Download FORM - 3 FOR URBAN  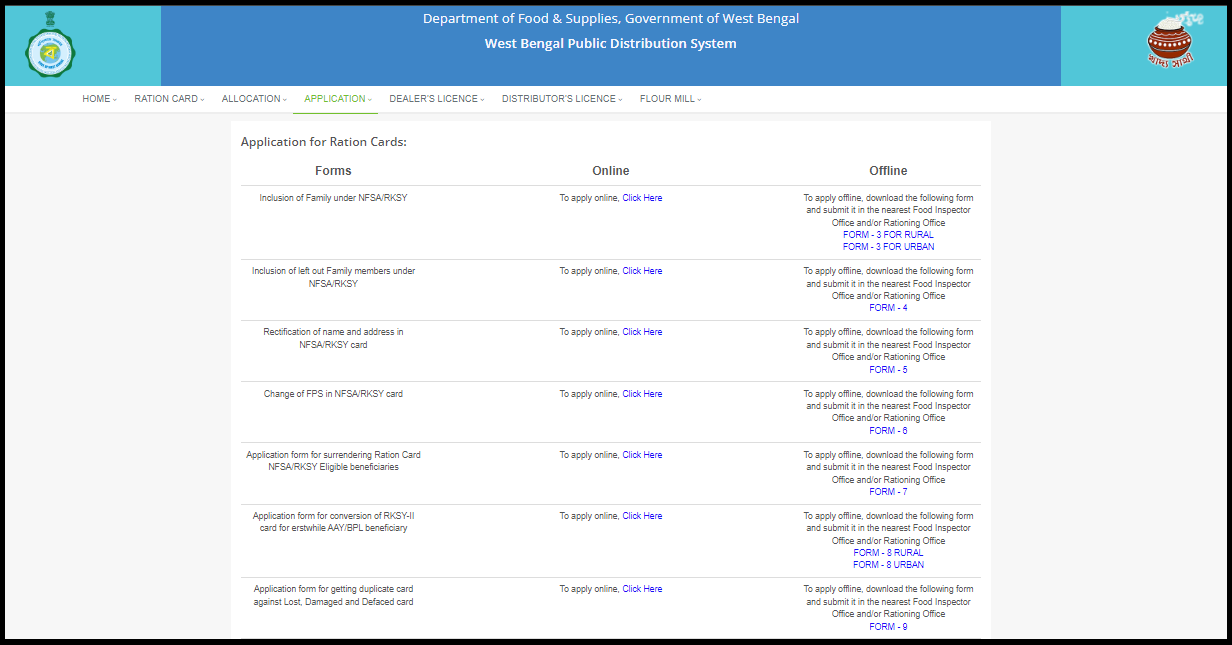point(888,247)
